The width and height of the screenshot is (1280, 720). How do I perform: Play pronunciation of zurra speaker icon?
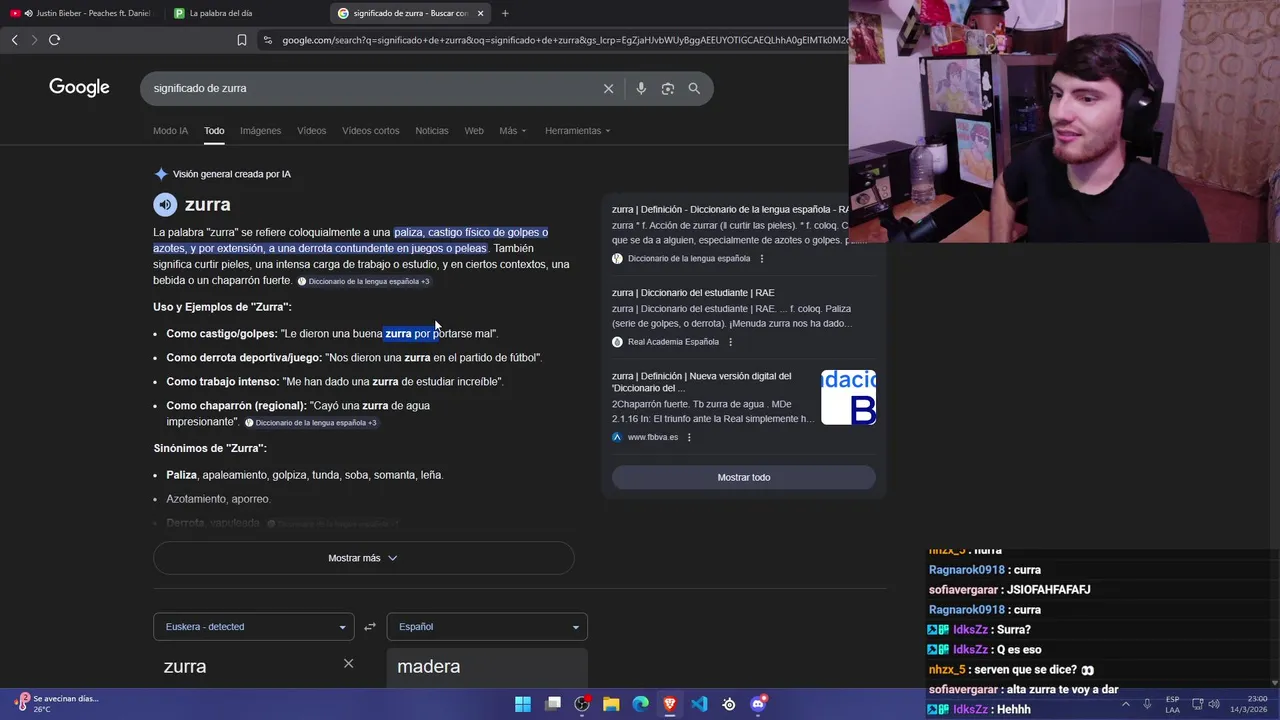coord(165,205)
